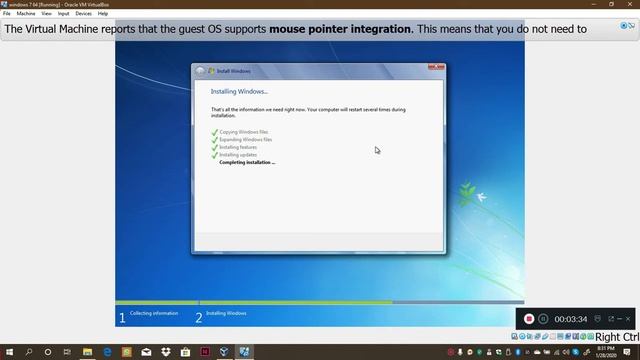The height and width of the screenshot is (360, 640).
Task: Click 'Completing installation ...' step text
Action: (247, 162)
